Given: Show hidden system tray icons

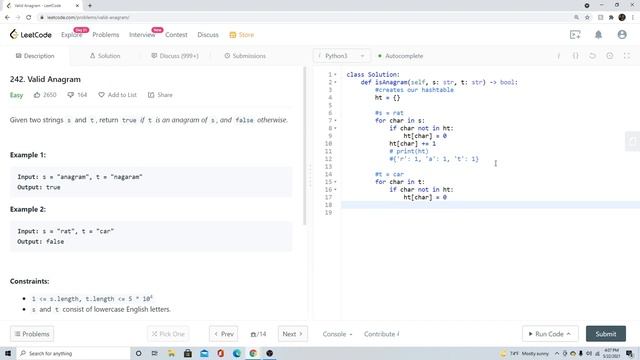Looking at the screenshot, I should tap(557, 353).
